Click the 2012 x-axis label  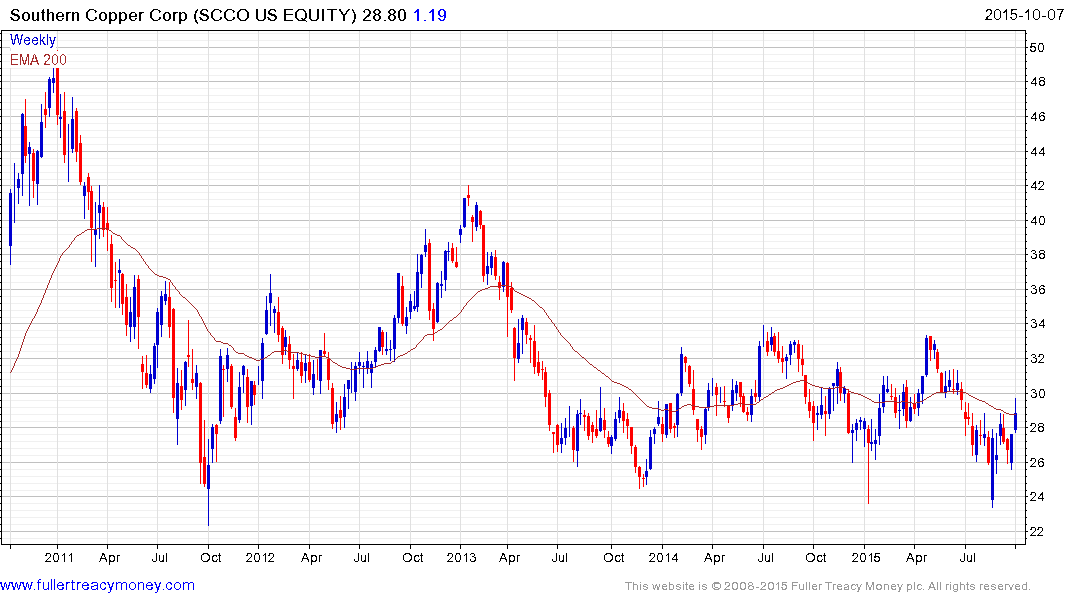pyautogui.click(x=260, y=557)
